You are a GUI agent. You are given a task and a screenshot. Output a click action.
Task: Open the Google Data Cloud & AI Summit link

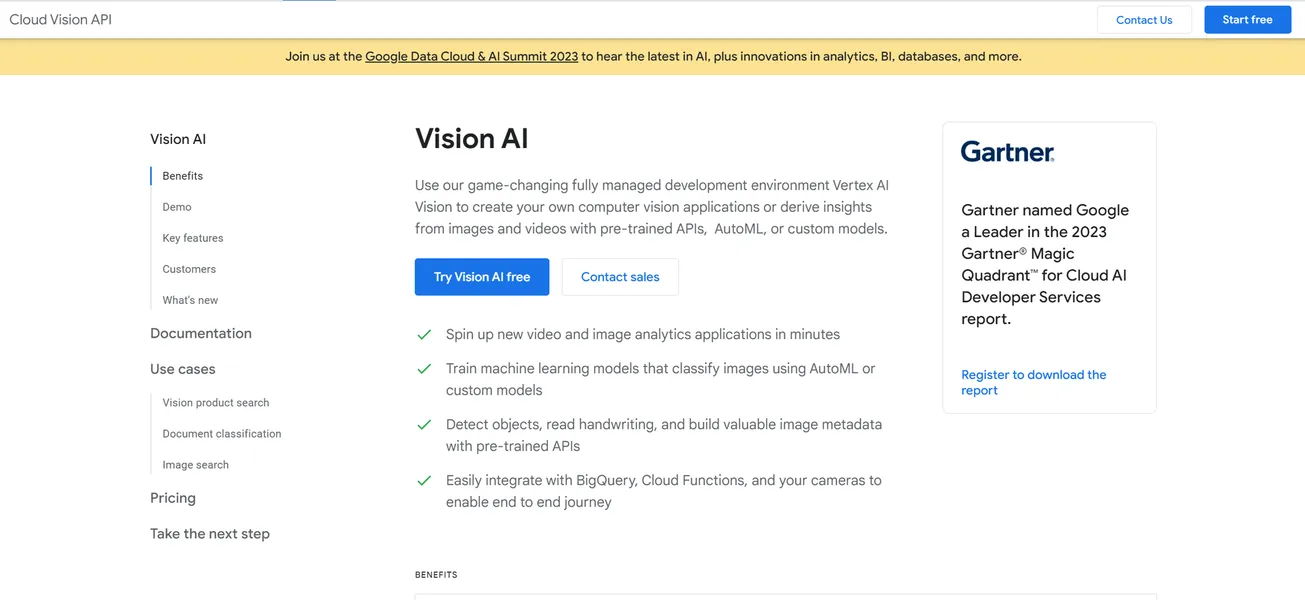pyautogui.click(x=471, y=56)
